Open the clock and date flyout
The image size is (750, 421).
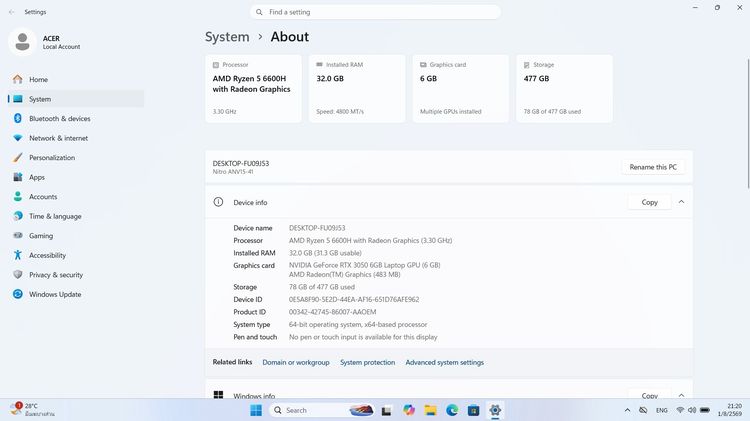tap(729, 410)
